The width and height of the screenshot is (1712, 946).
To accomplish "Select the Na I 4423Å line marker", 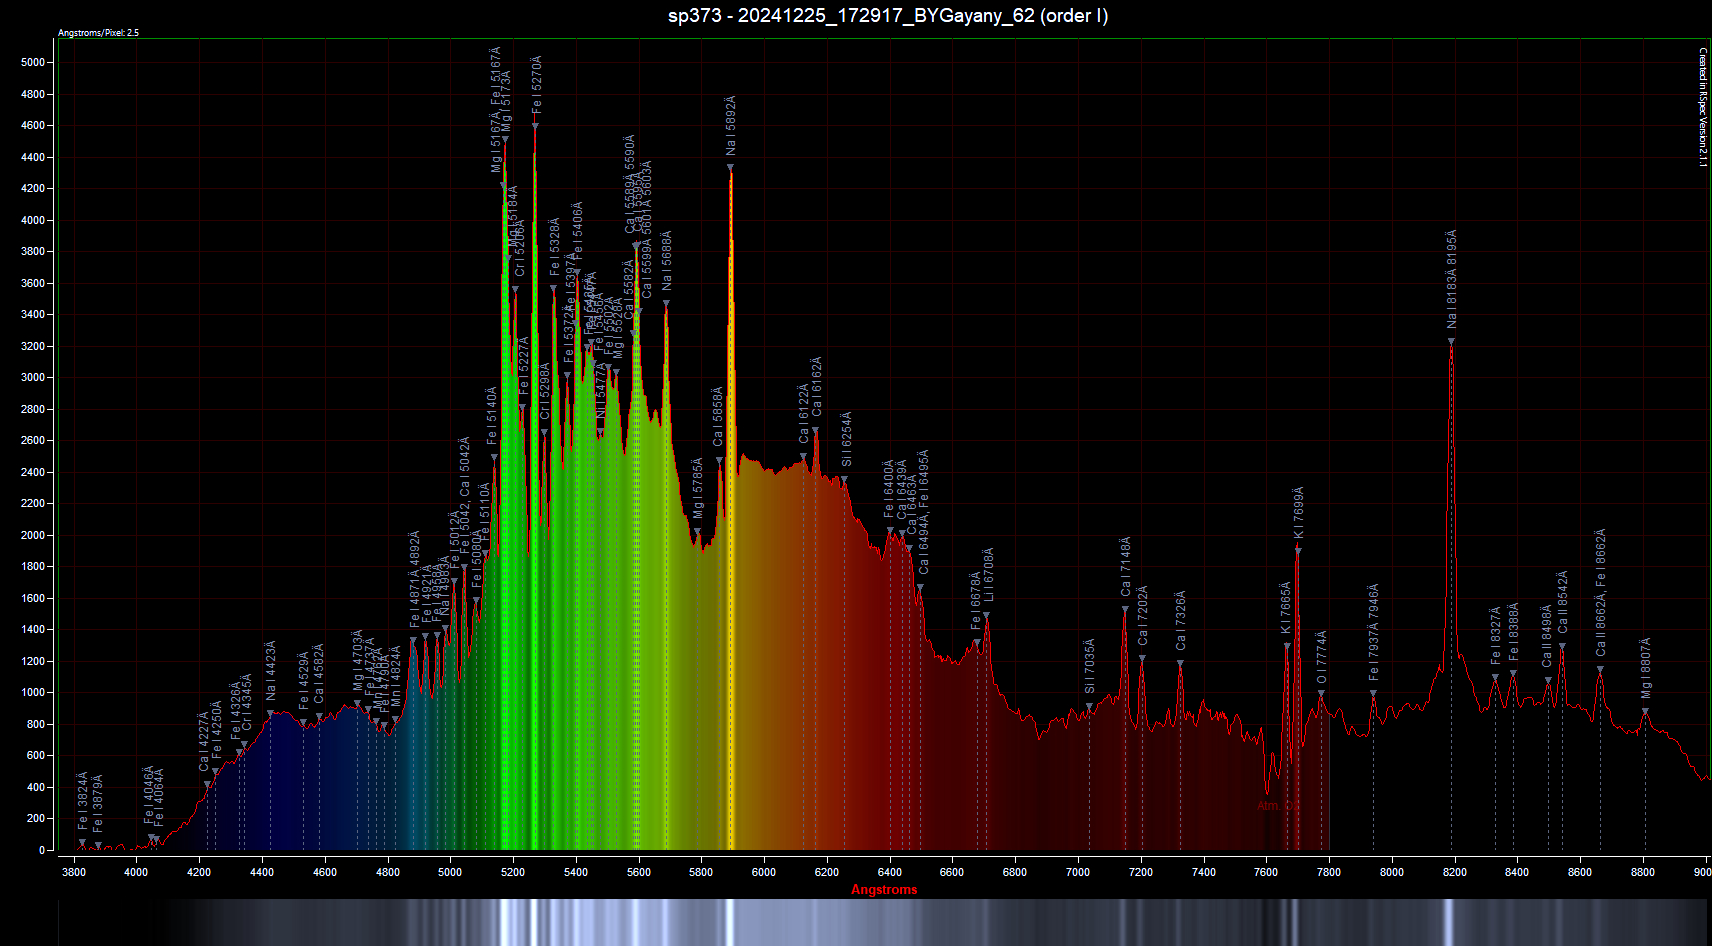I will tap(270, 714).
